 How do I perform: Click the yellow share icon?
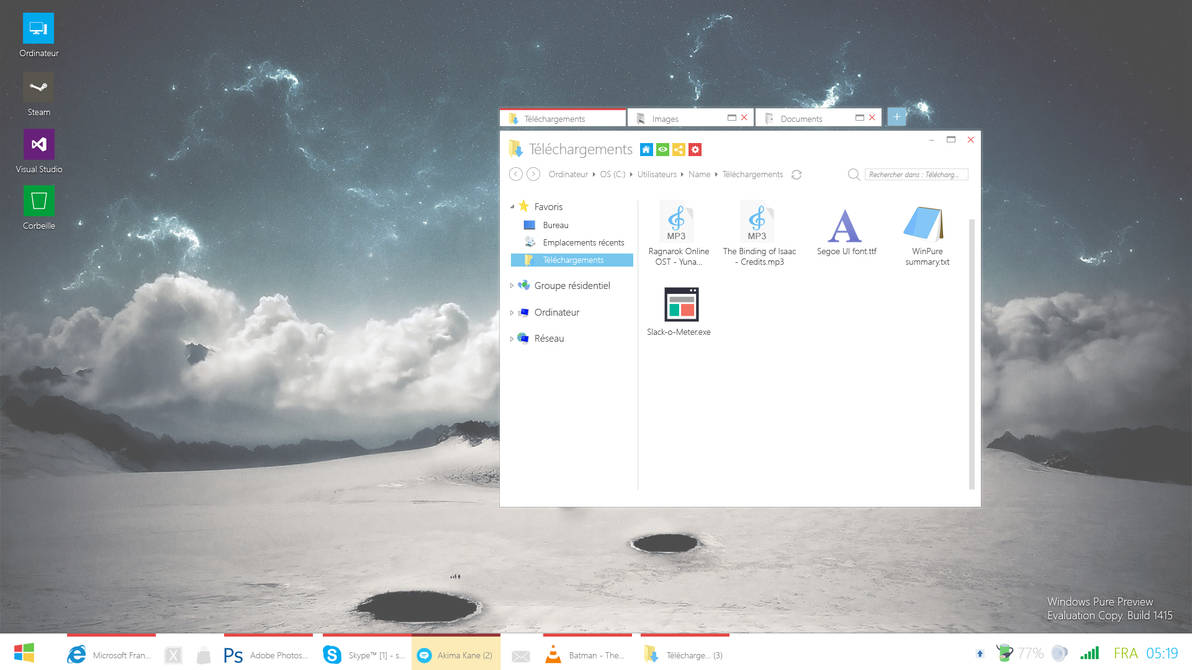pyautogui.click(x=678, y=150)
